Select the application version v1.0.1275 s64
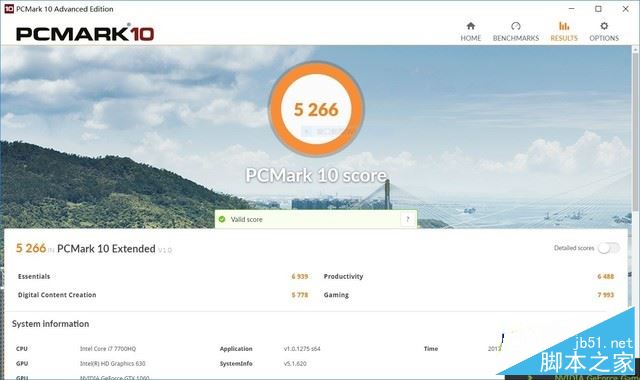This screenshot has width=640, height=380. coord(302,349)
